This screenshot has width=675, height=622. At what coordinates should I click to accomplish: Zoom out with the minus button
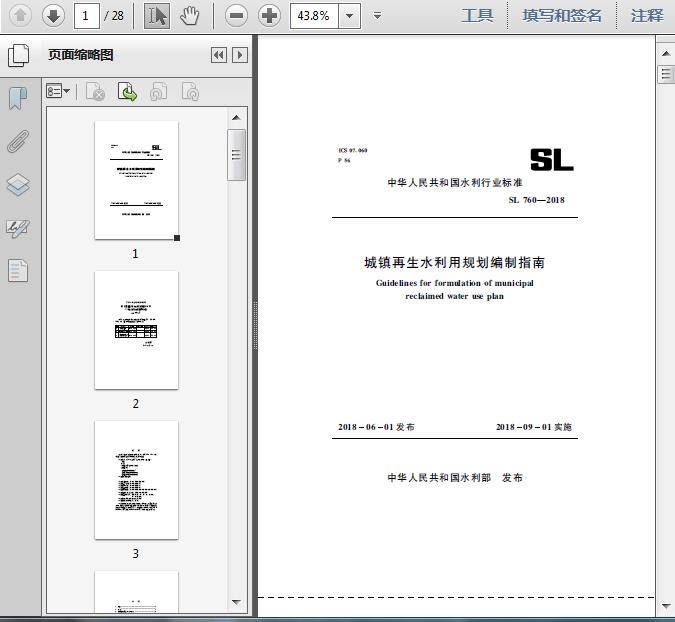pyautogui.click(x=236, y=15)
